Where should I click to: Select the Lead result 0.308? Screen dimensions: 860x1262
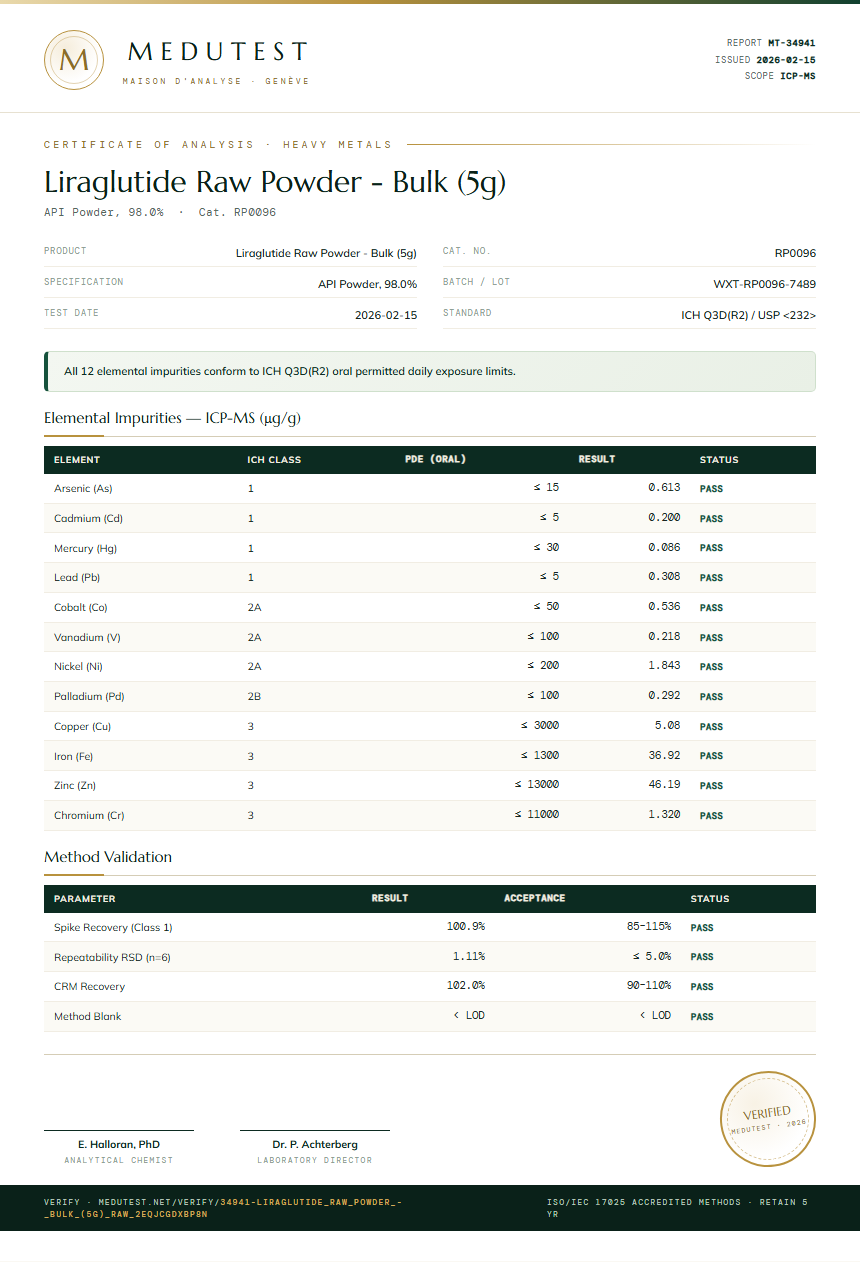(664, 577)
